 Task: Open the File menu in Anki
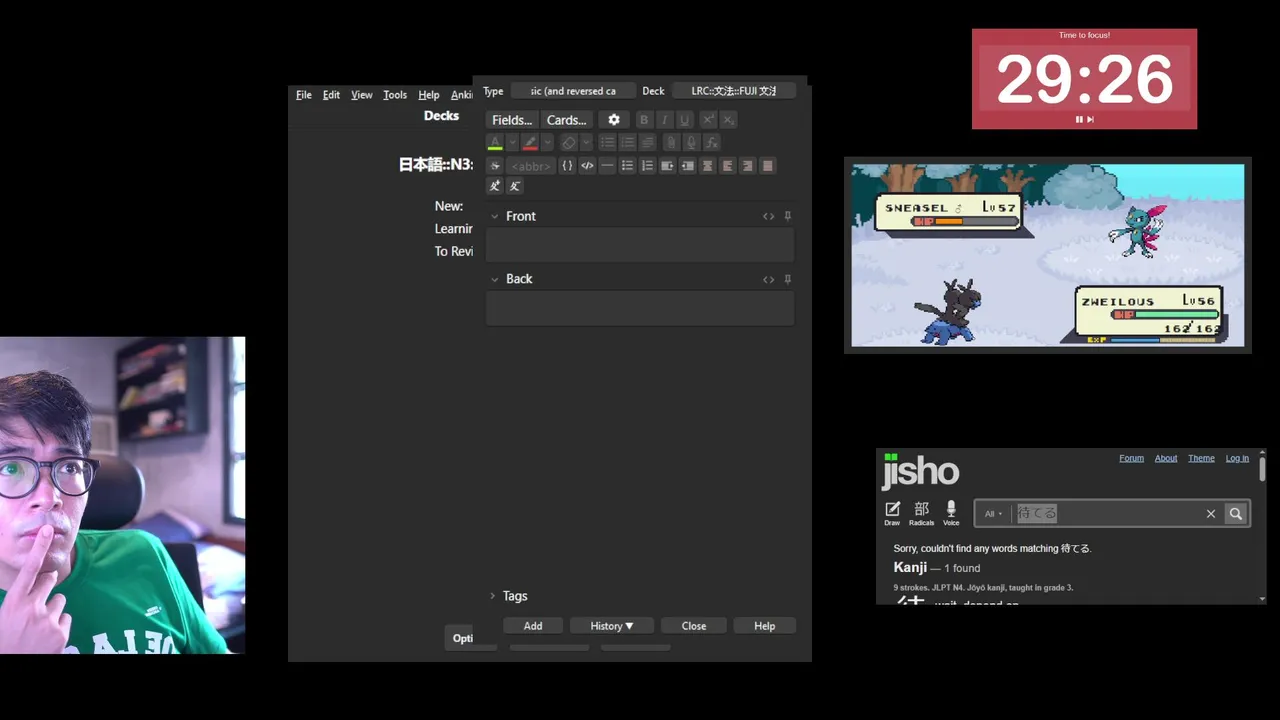coord(304,95)
